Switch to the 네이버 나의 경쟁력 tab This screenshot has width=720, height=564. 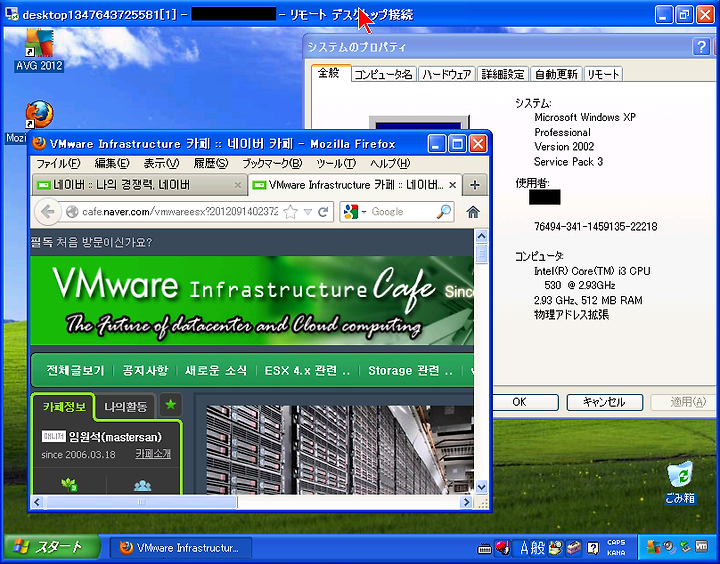pos(140,185)
